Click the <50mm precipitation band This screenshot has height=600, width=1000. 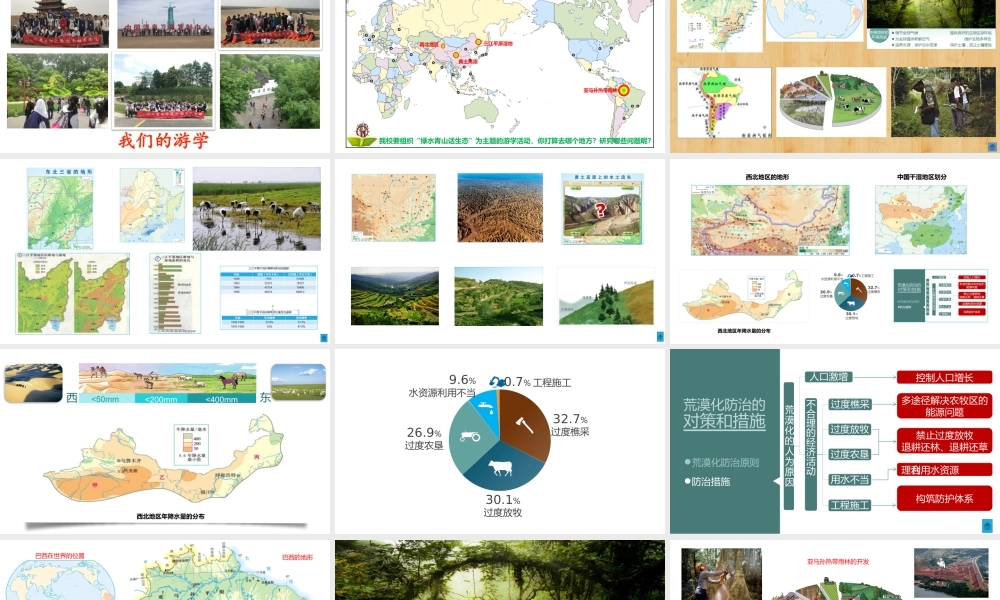tap(106, 399)
